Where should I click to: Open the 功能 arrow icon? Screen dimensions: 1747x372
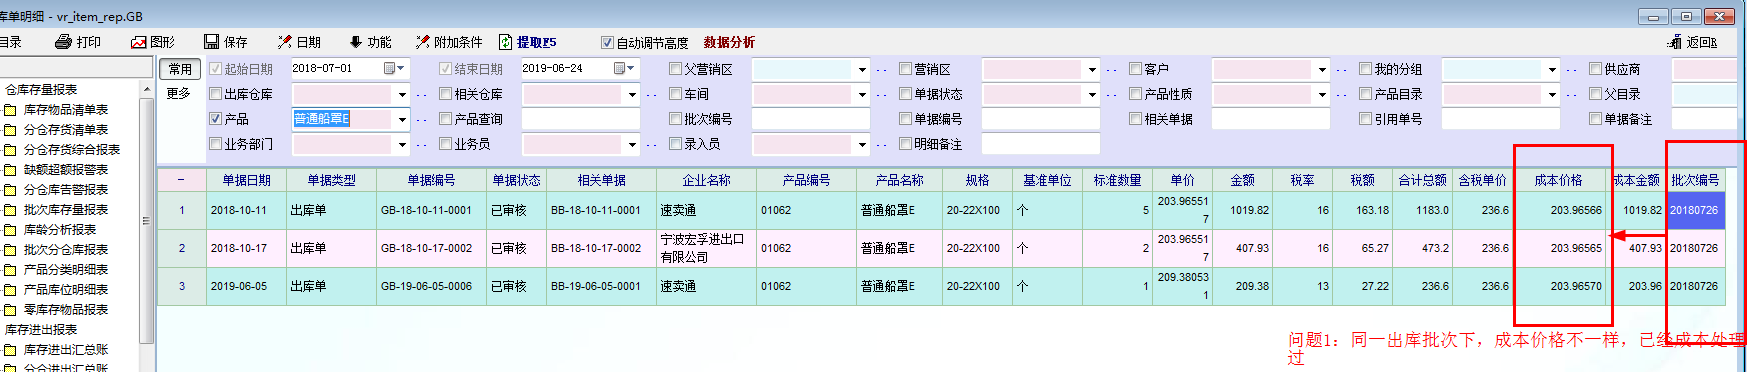pos(355,42)
